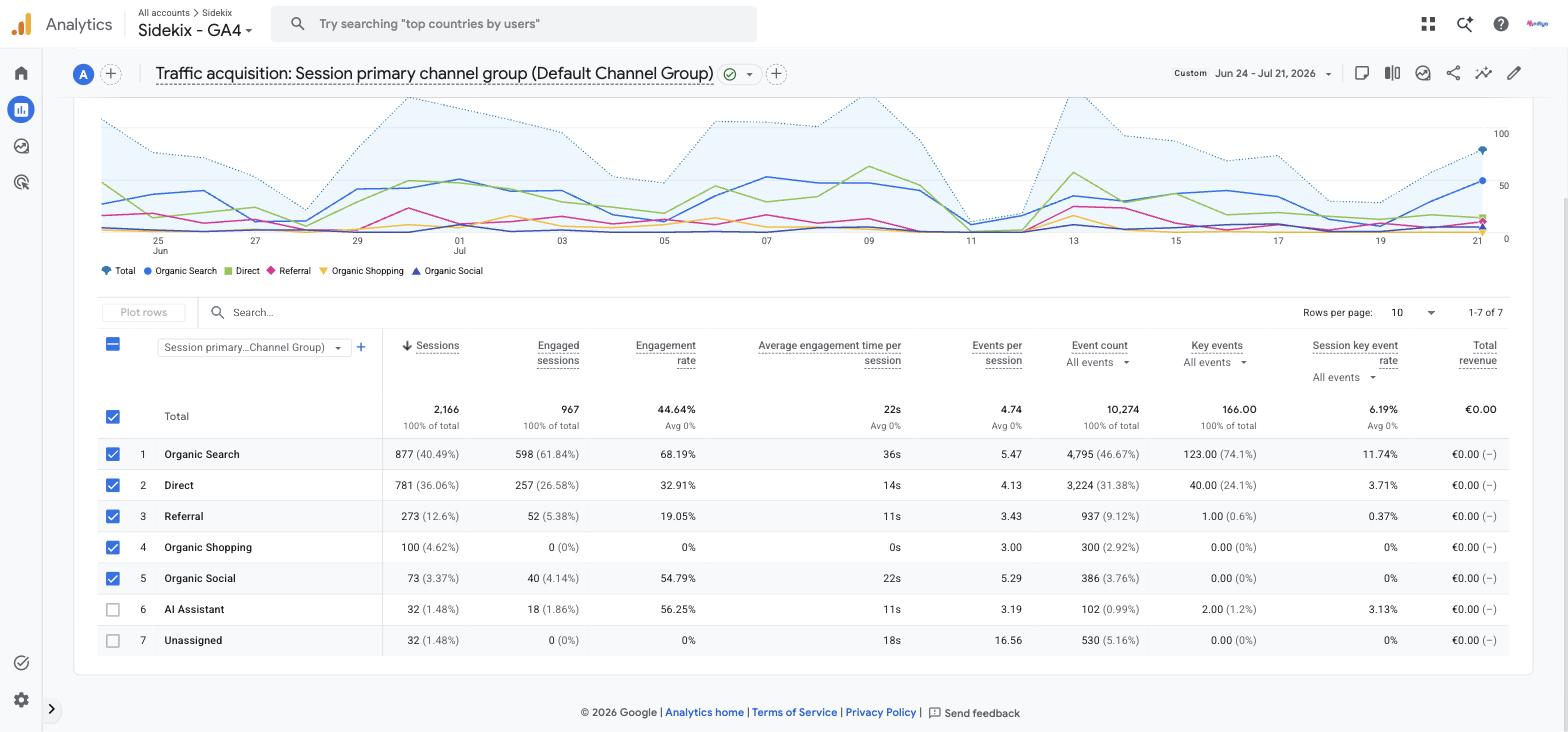Check the Unassigned row checkbox
The image size is (1568, 732).
(113, 641)
